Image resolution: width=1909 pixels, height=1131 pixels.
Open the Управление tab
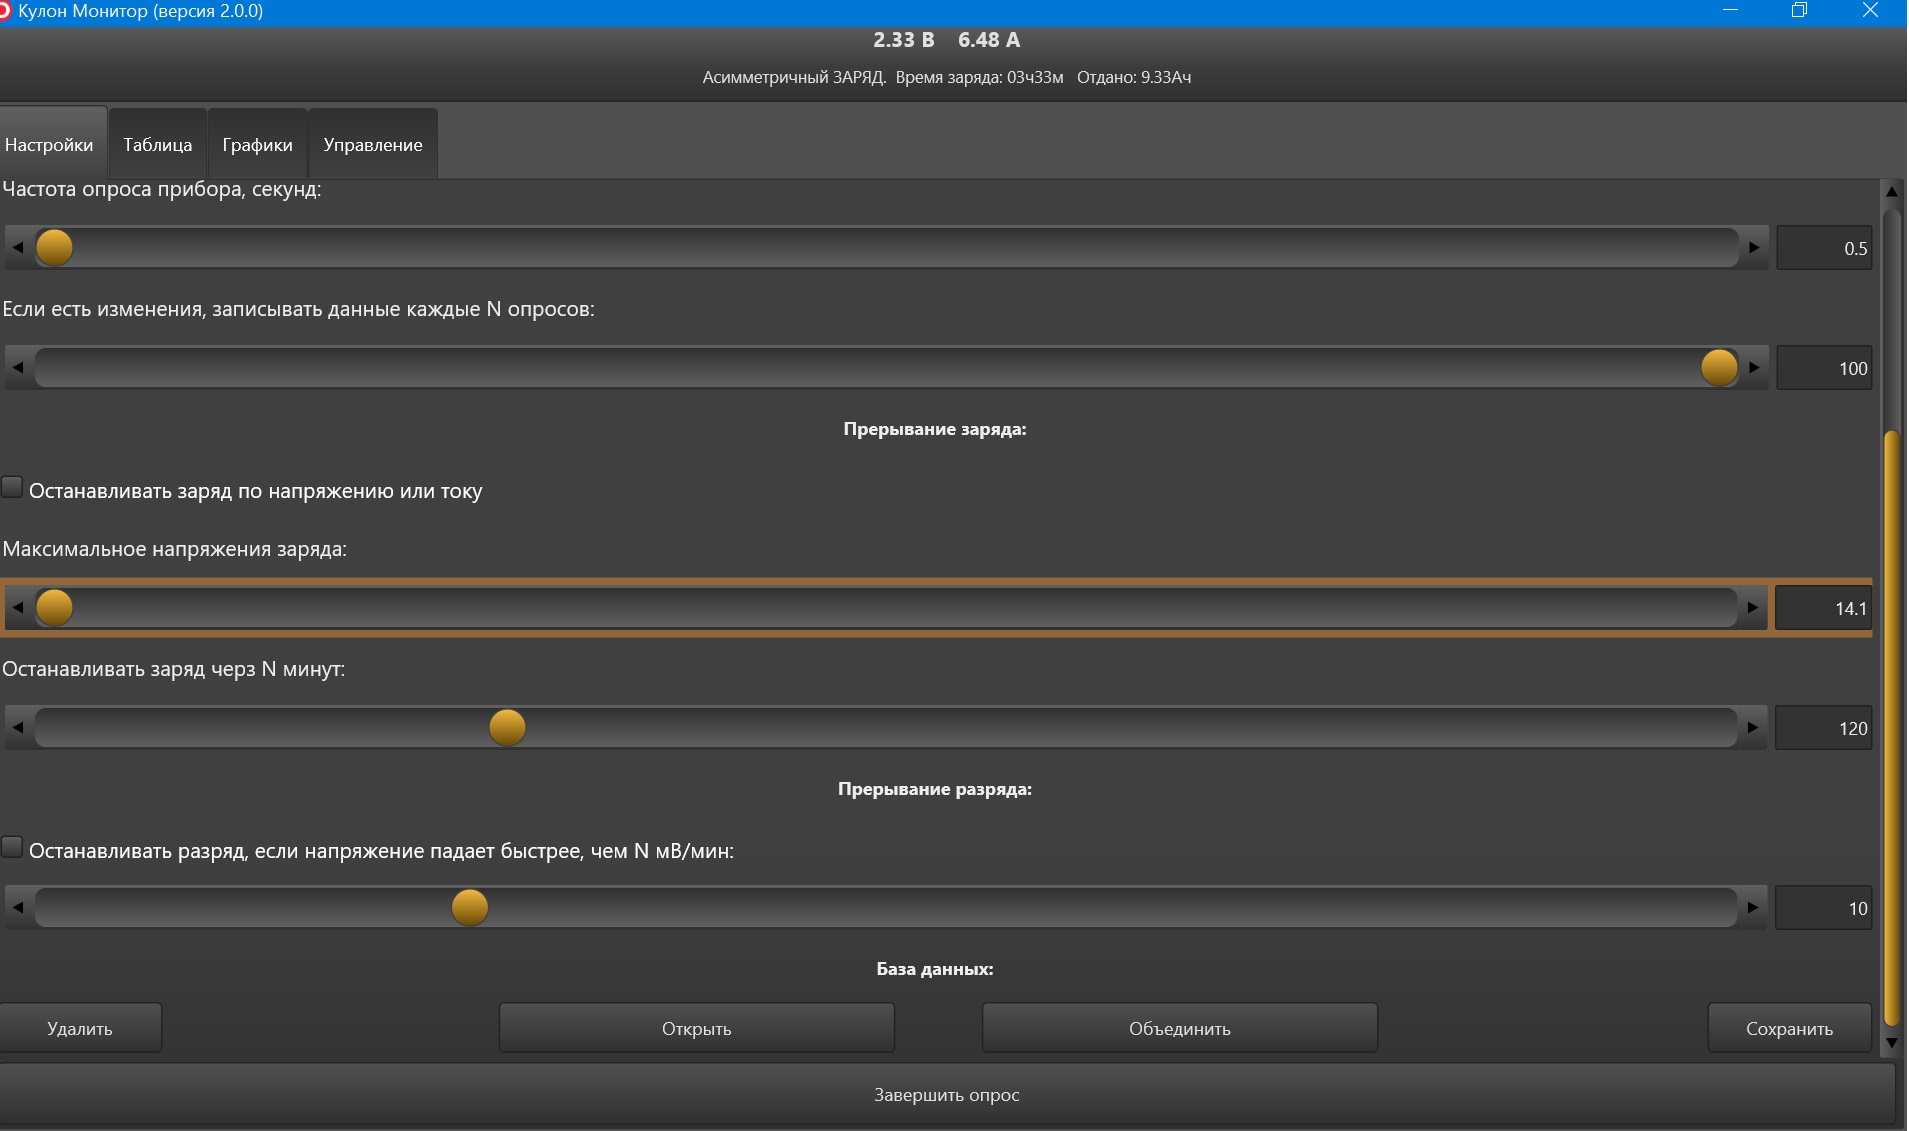[x=373, y=145]
